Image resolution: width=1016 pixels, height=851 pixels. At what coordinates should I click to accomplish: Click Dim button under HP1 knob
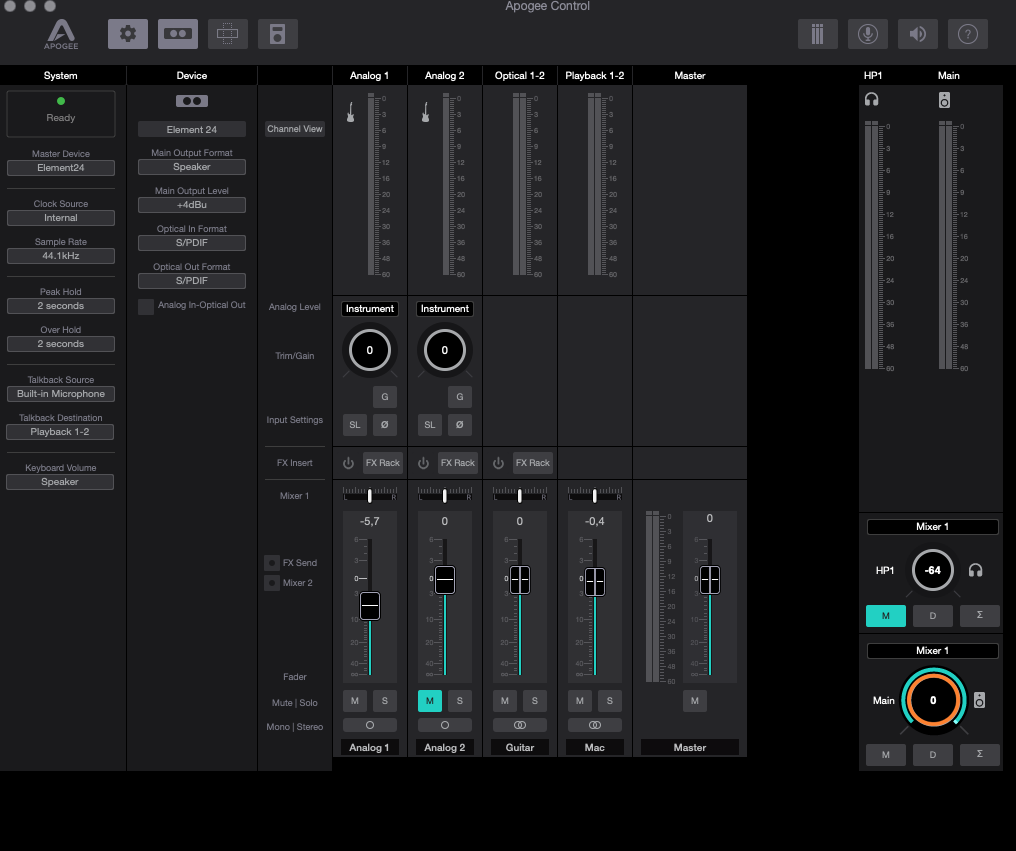point(933,616)
